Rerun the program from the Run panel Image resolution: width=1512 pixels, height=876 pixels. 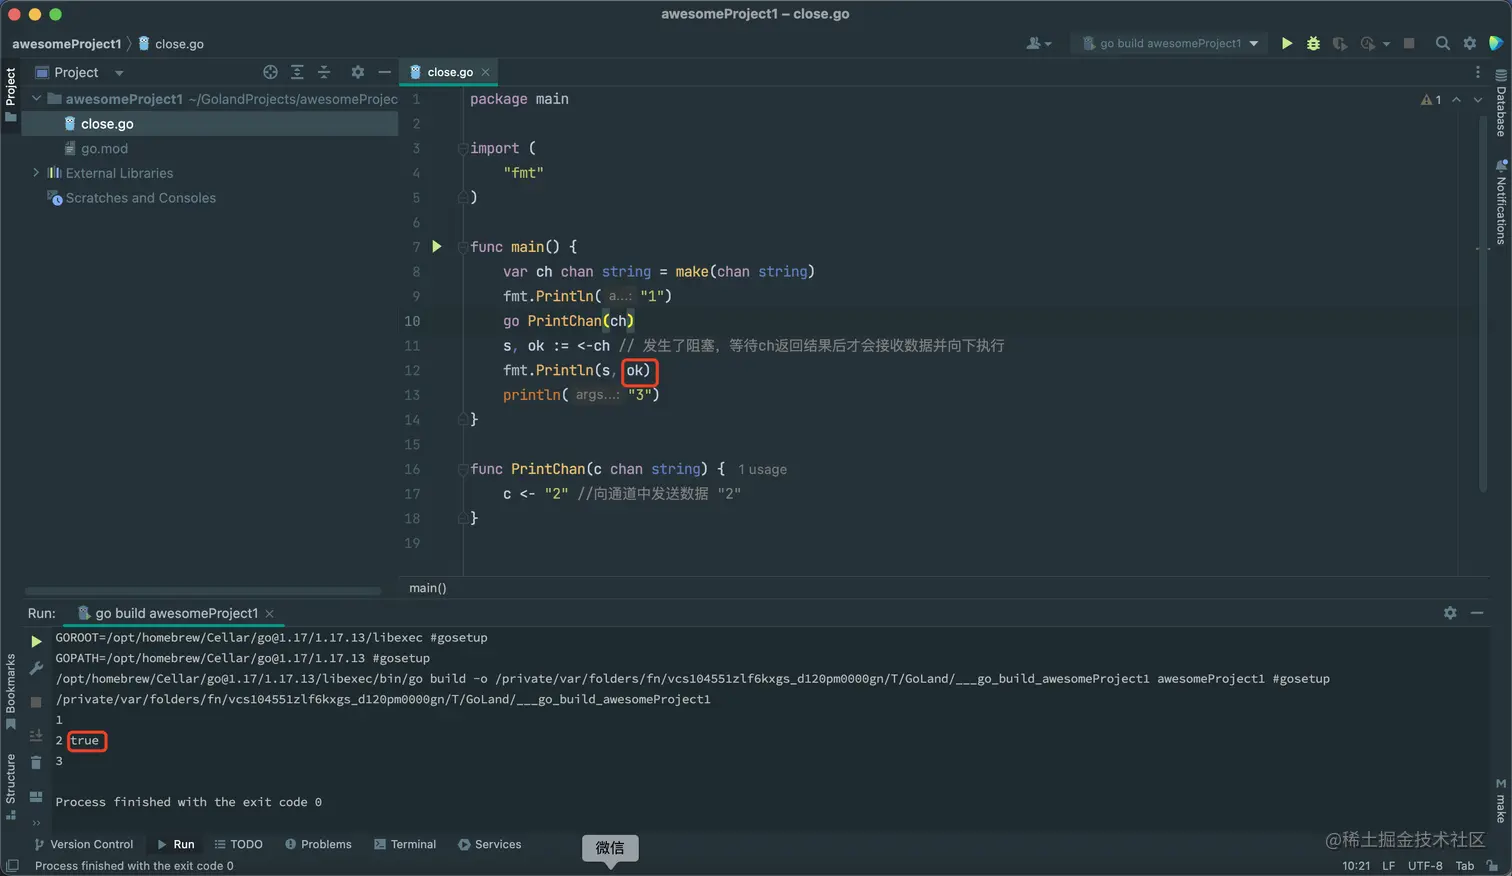coord(36,641)
